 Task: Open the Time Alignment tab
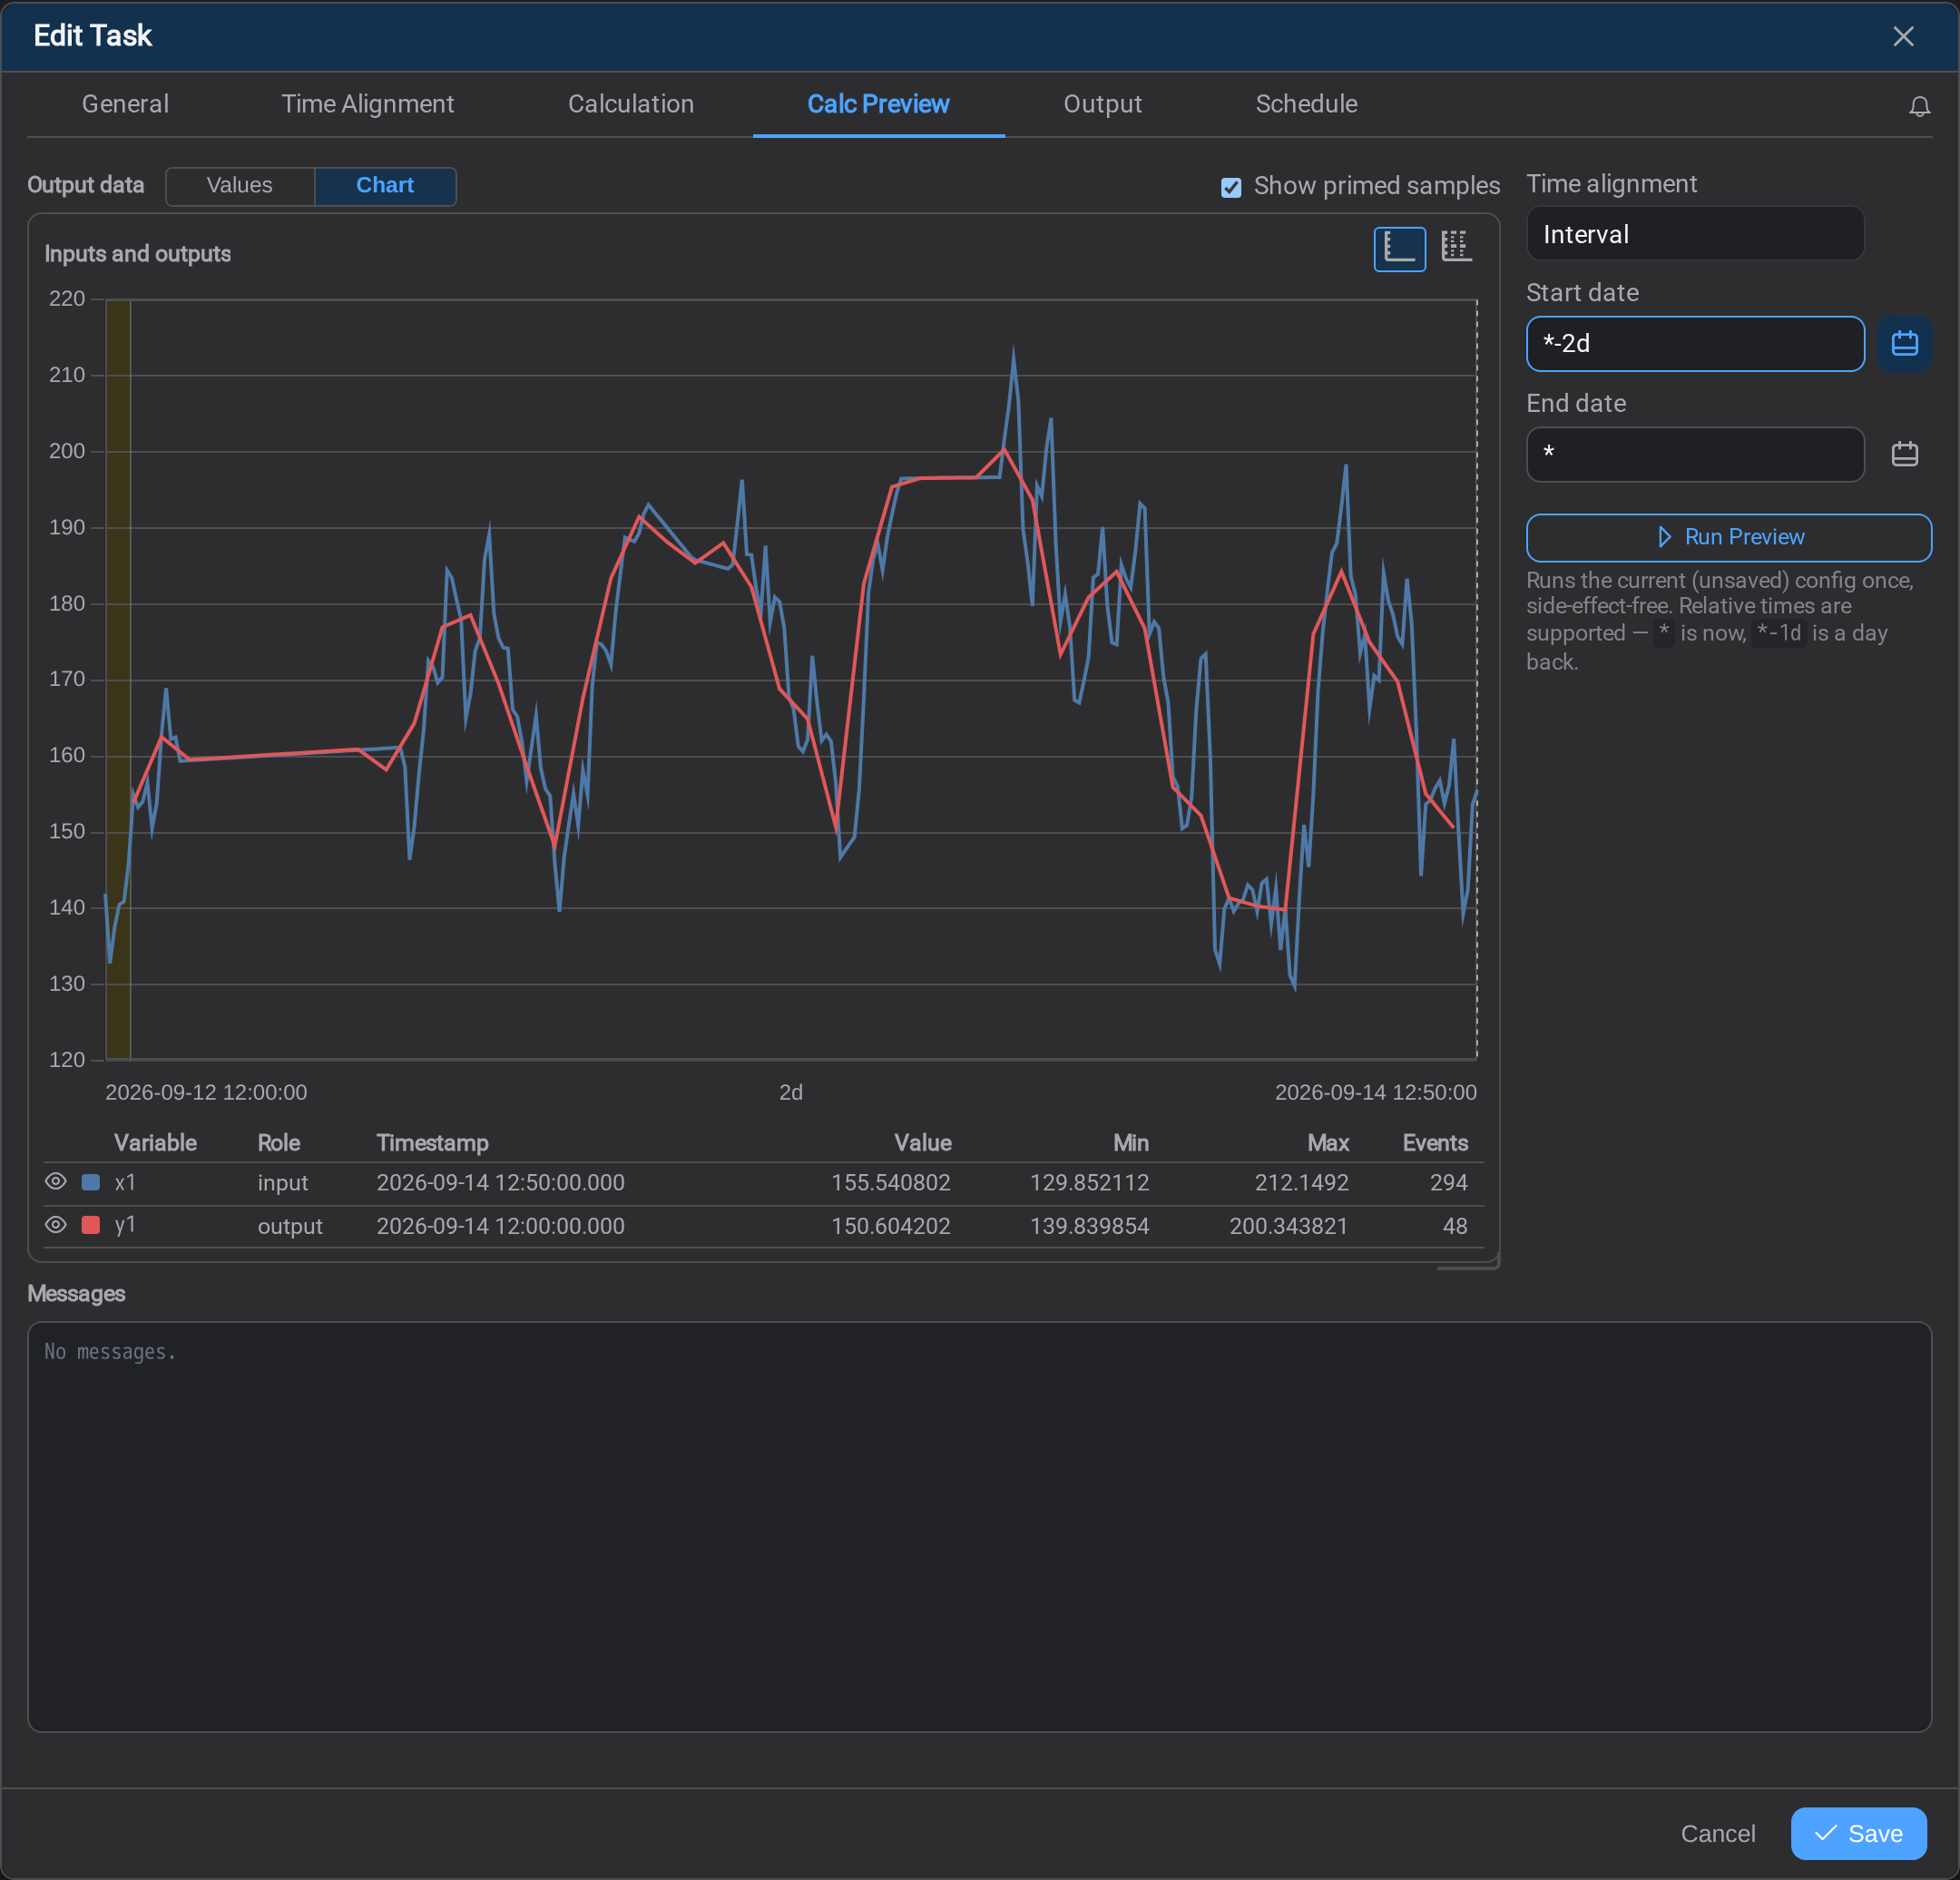click(x=367, y=104)
